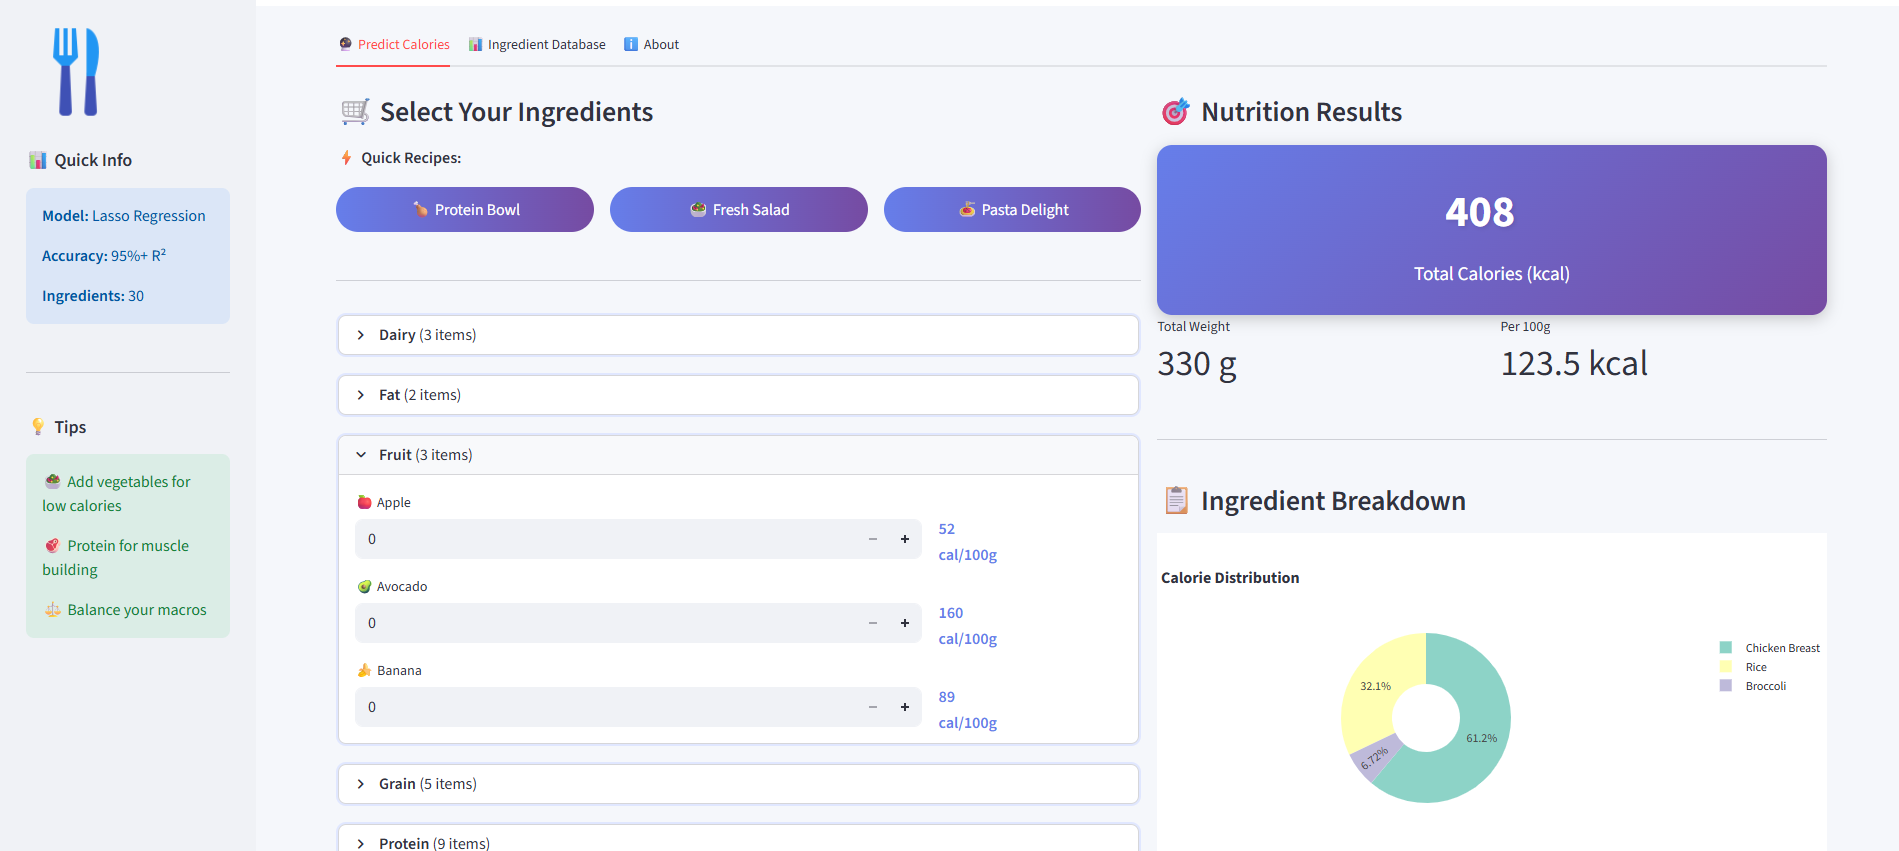
Task: Click the lightbulb icon next to Tips
Action: (x=38, y=427)
